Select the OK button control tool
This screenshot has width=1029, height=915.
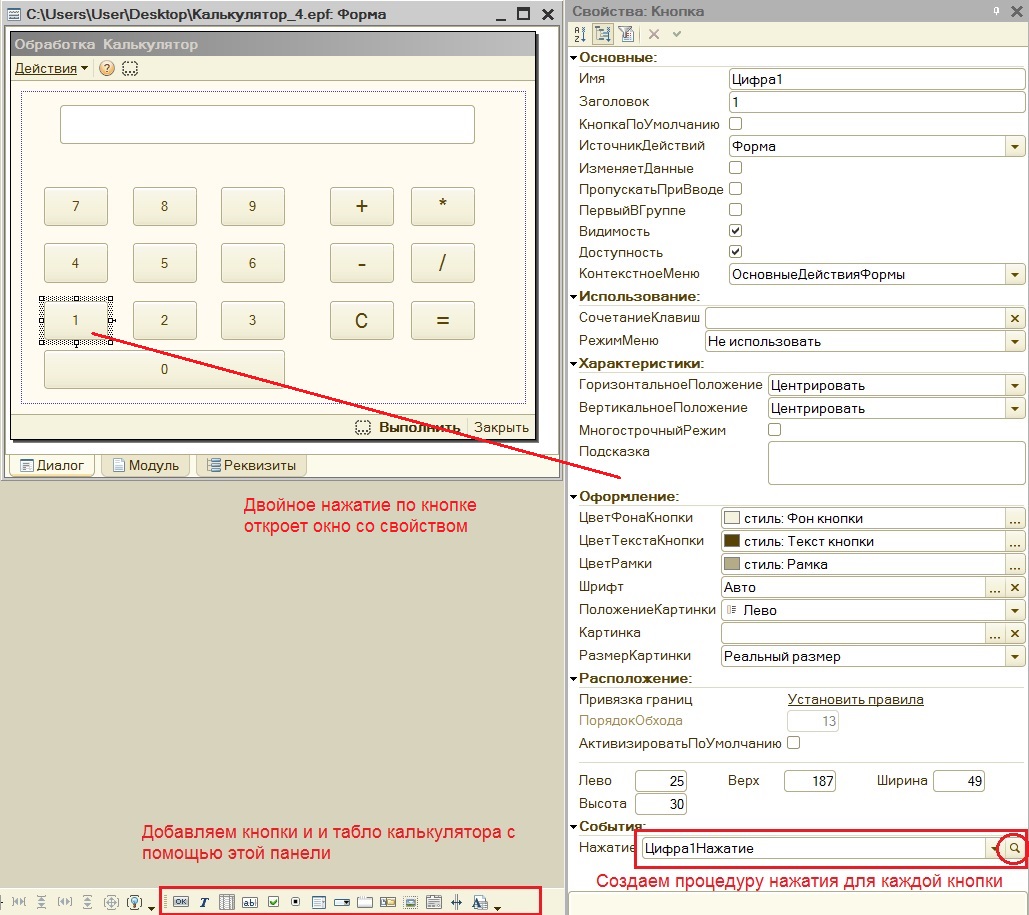(x=181, y=902)
